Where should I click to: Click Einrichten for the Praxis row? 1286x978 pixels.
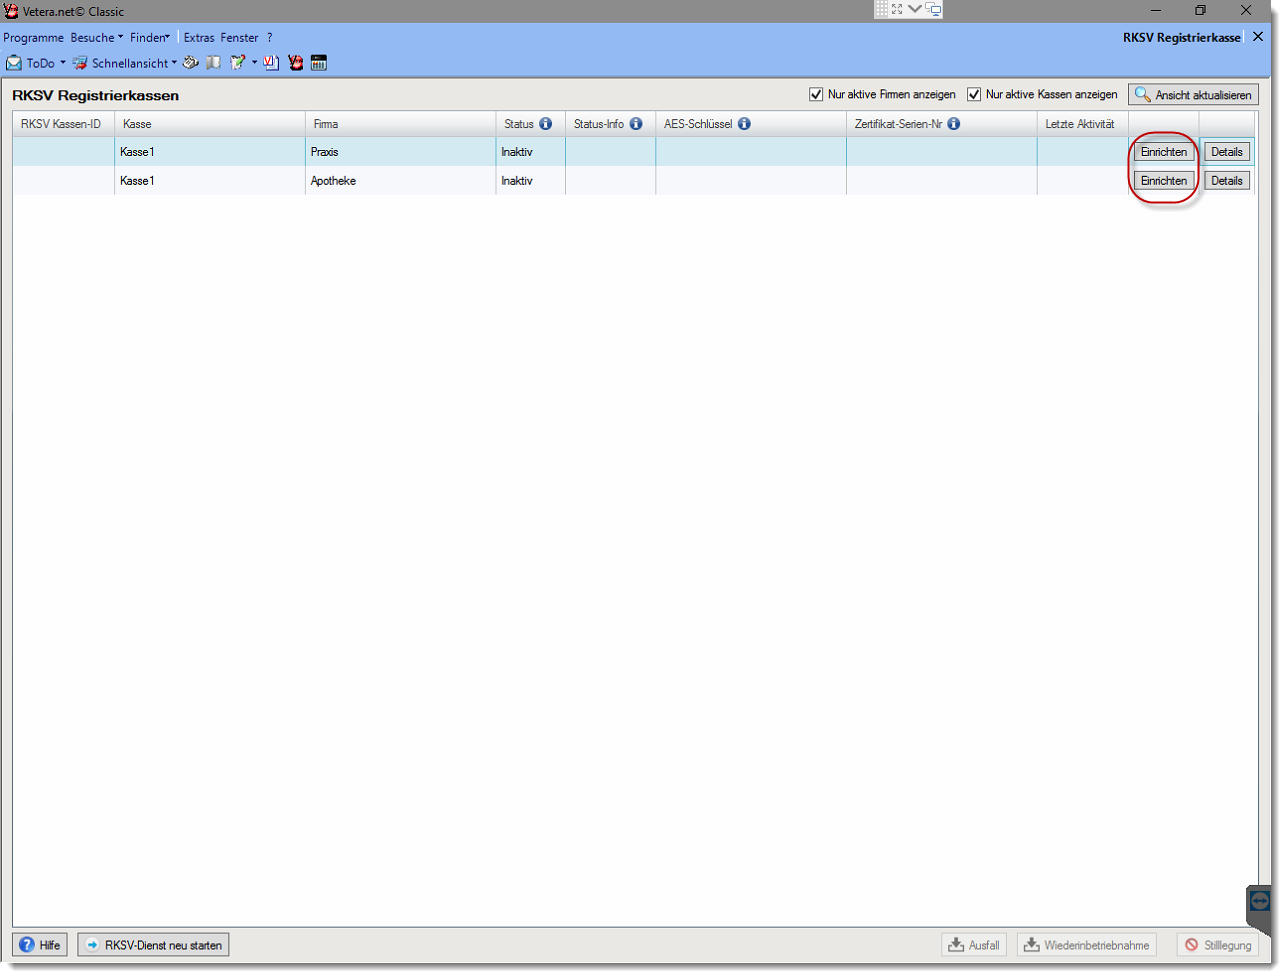tap(1163, 152)
